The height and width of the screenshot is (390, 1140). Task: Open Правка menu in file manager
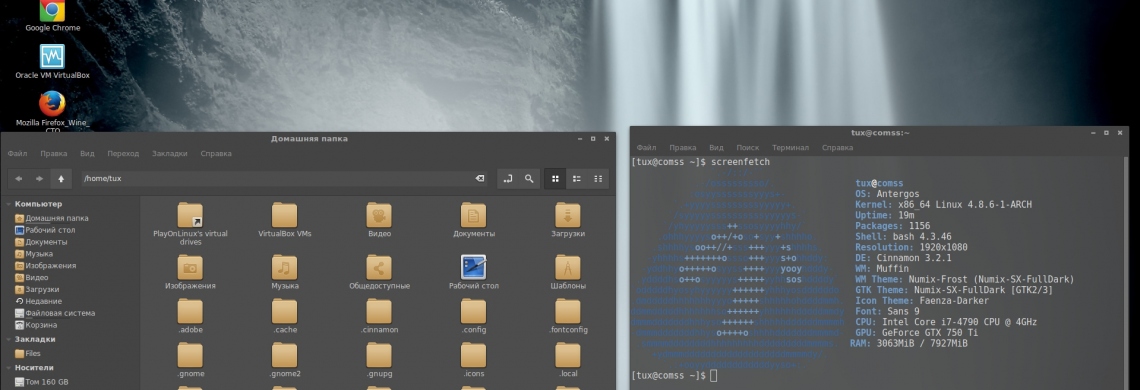pos(54,154)
